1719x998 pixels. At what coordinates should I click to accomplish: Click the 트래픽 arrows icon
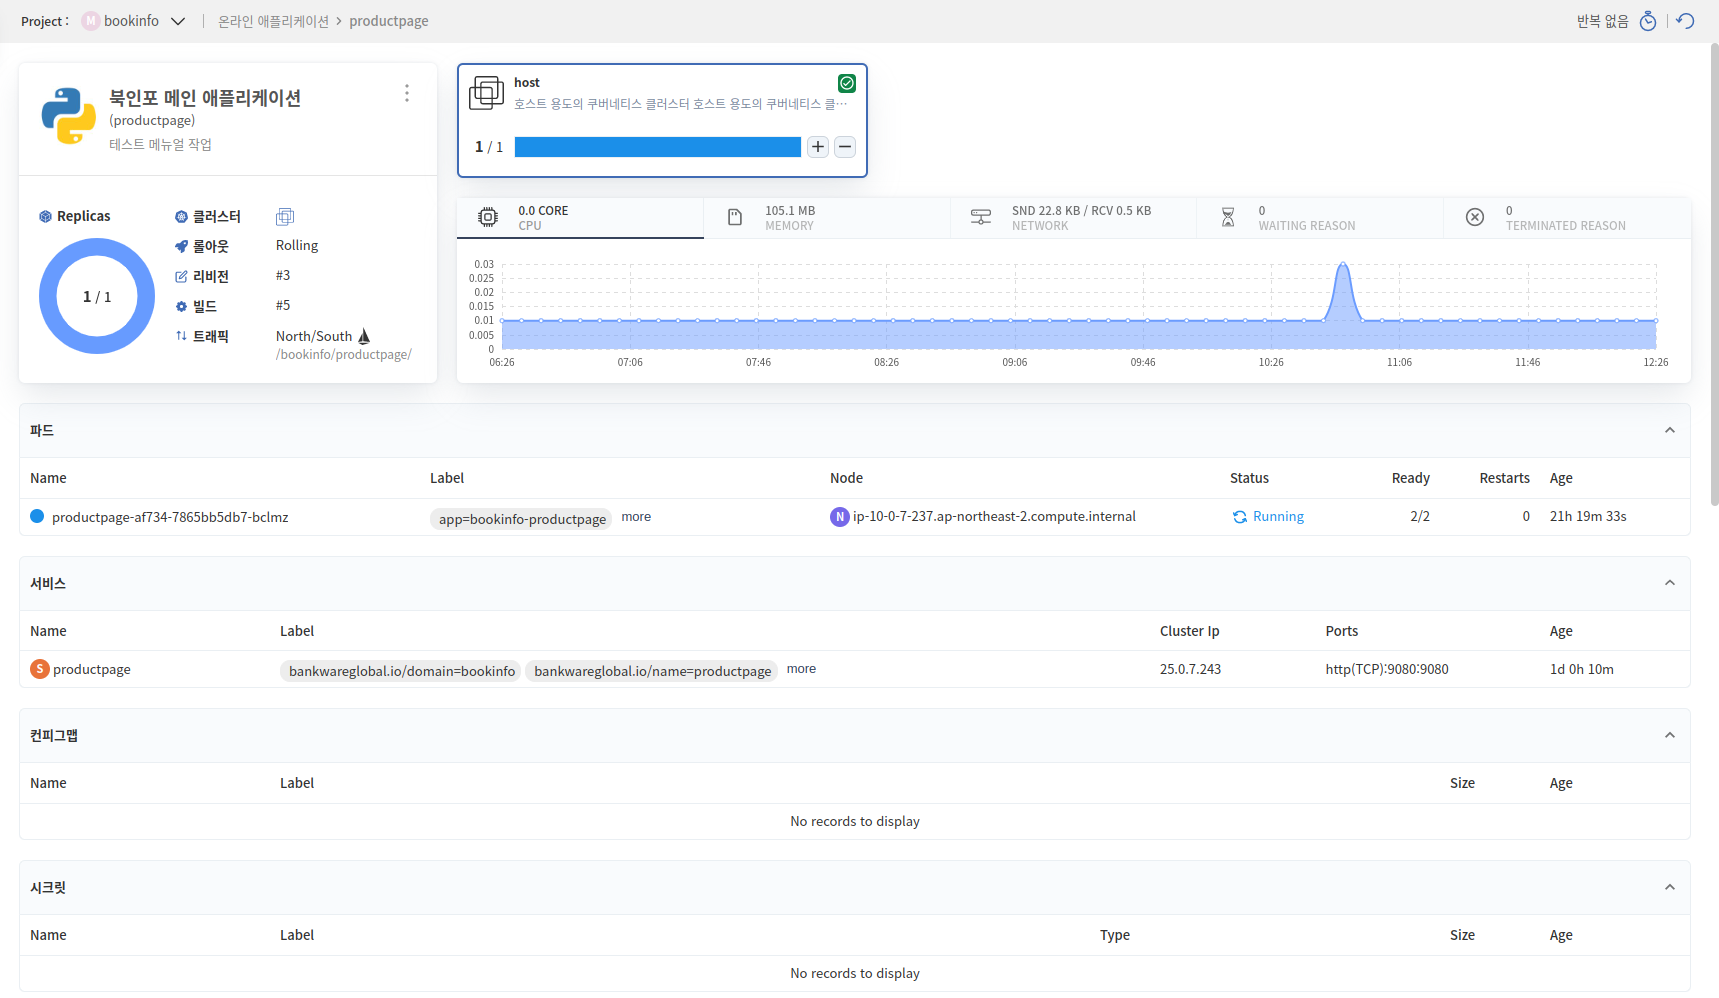pyautogui.click(x=181, y=336)
